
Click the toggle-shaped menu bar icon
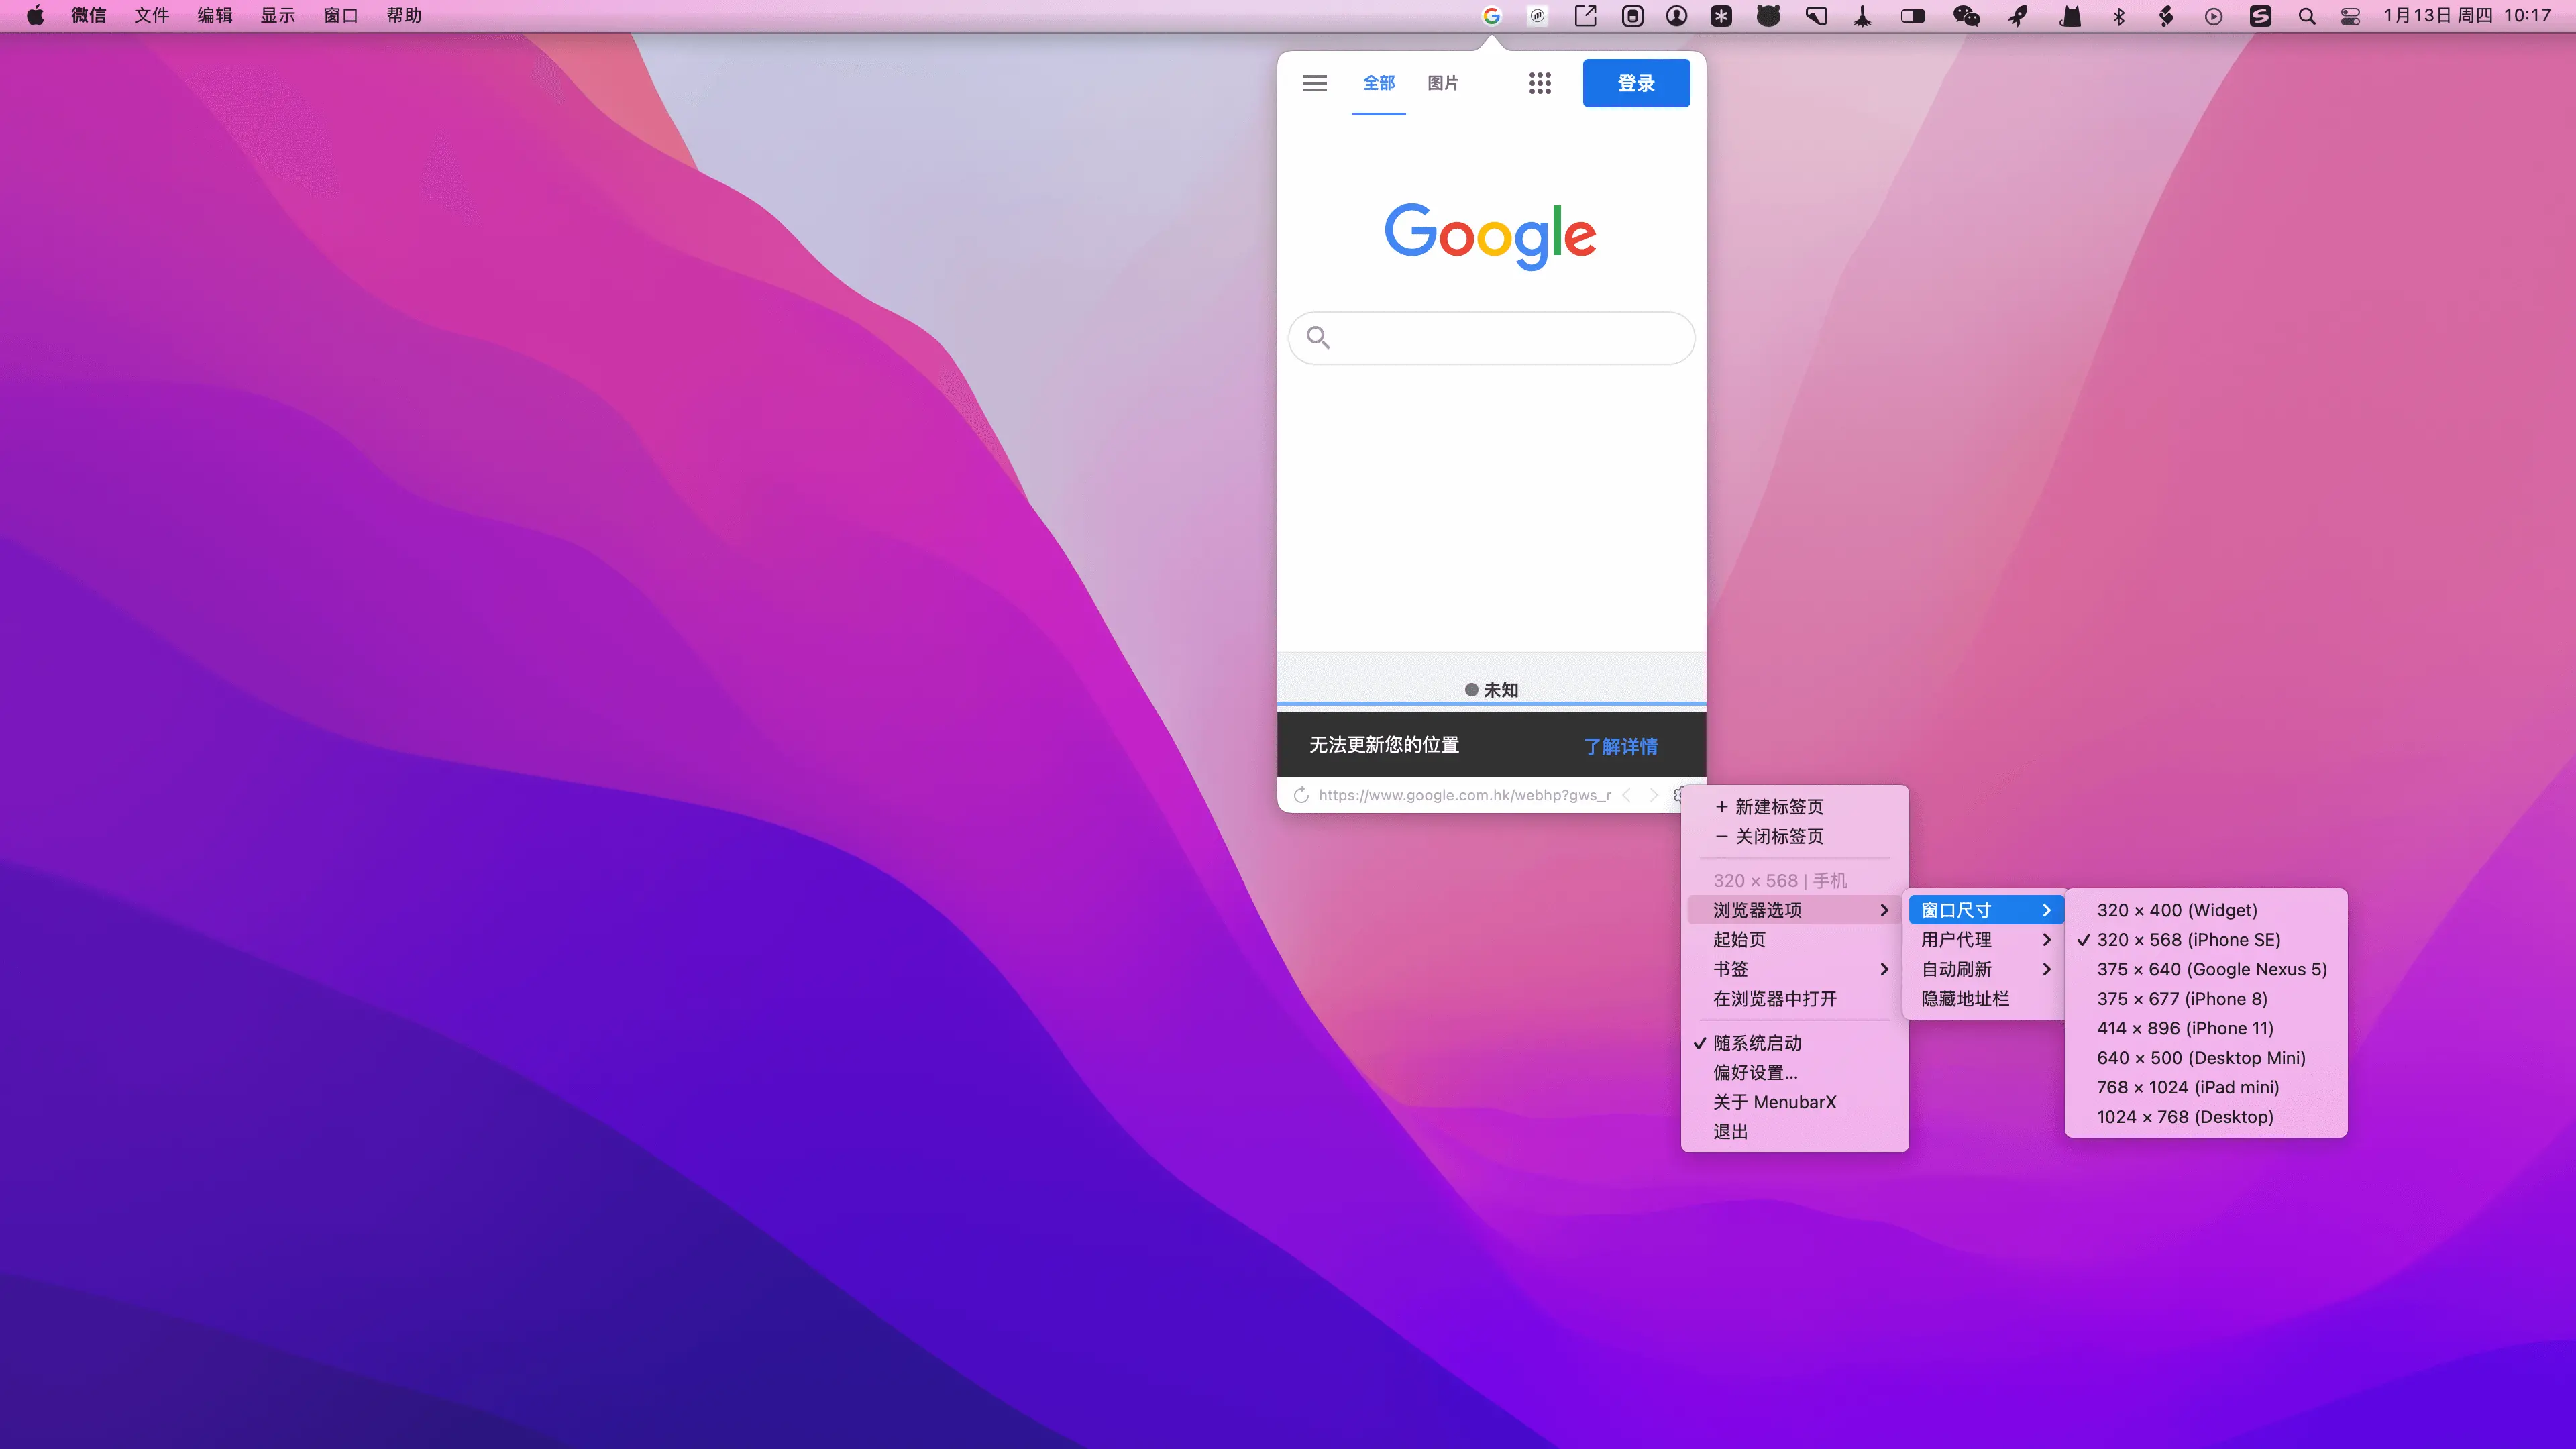1913,16
